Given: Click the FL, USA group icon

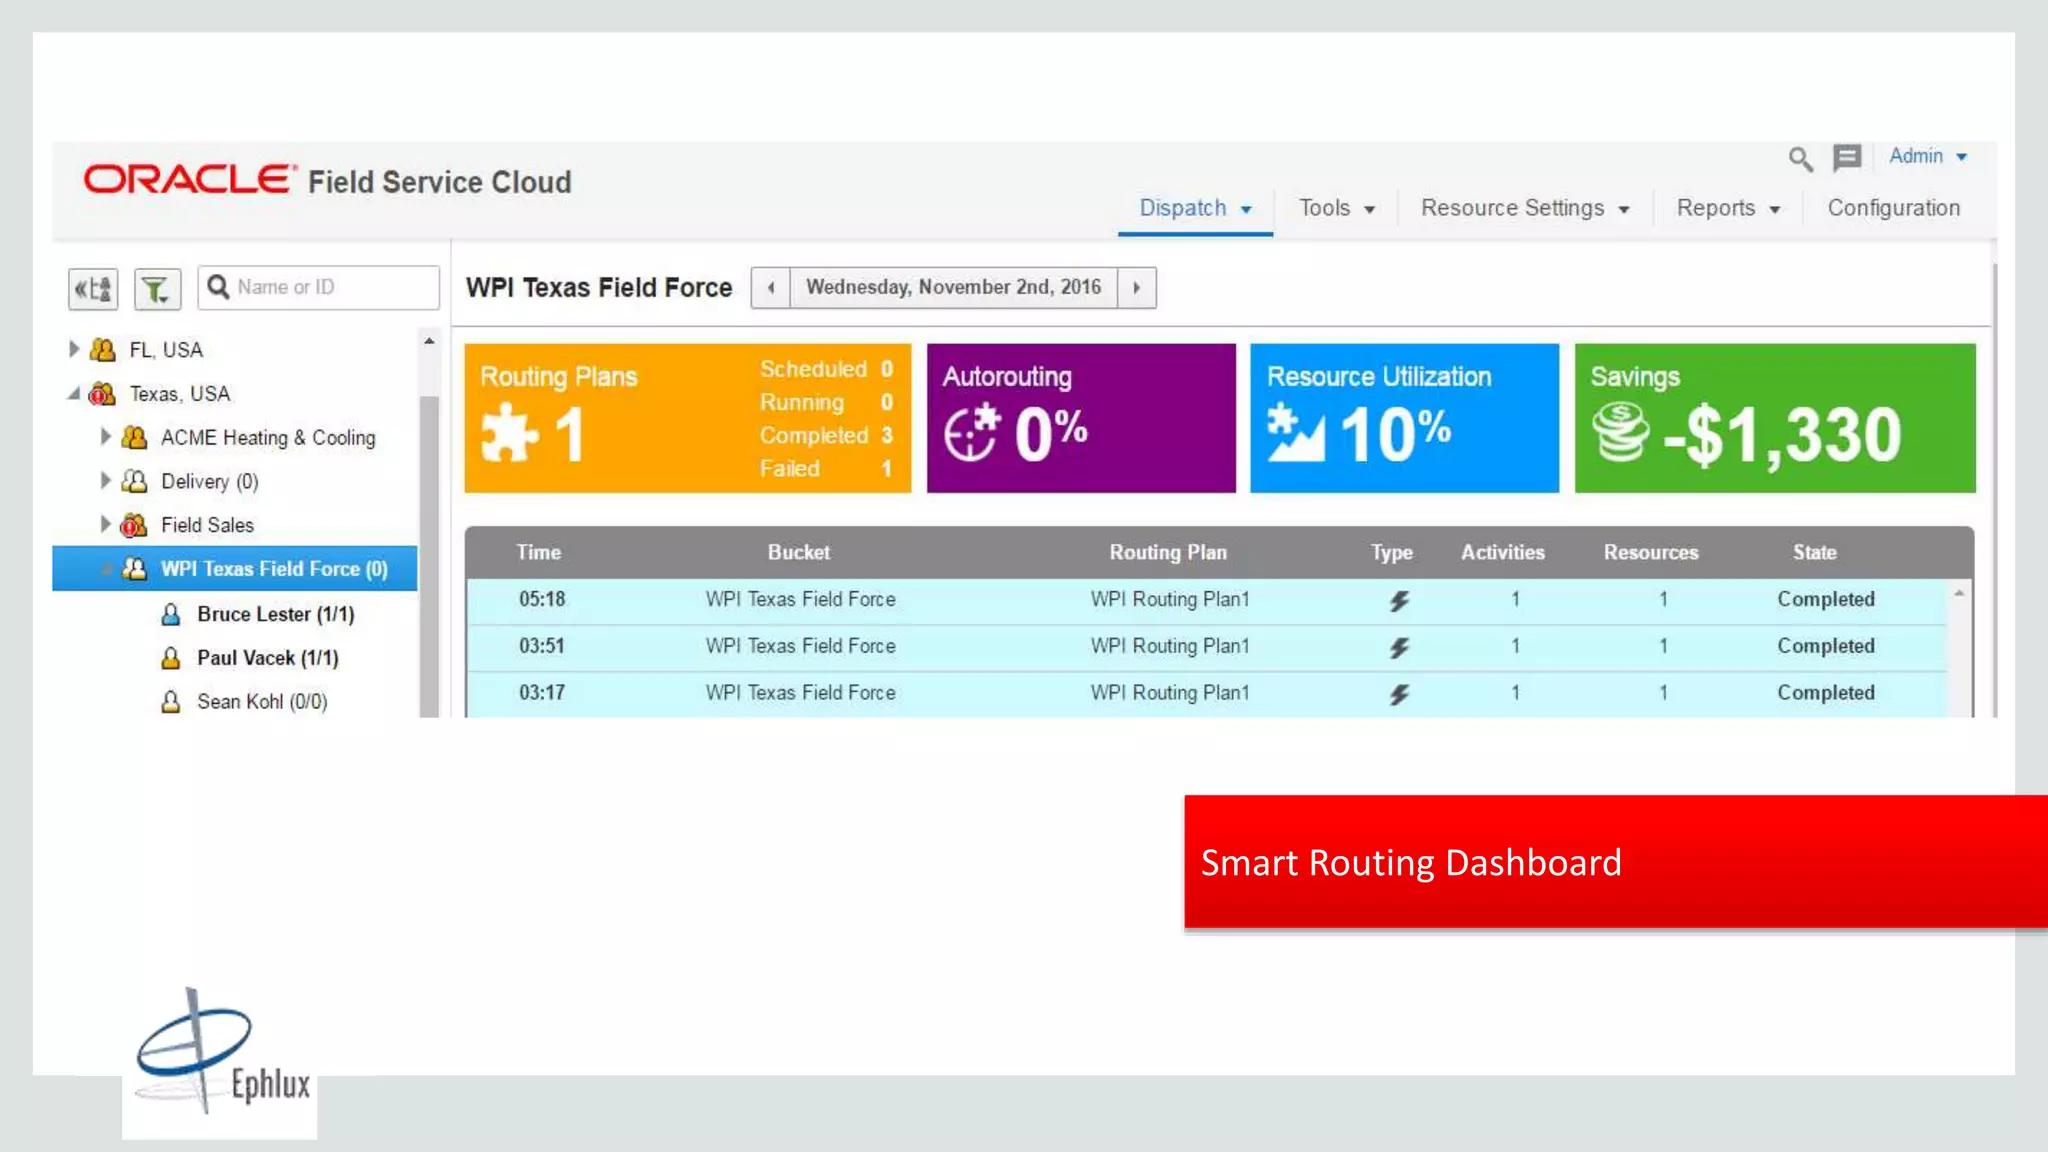Looking at the screenshot, I should point(102,349).
